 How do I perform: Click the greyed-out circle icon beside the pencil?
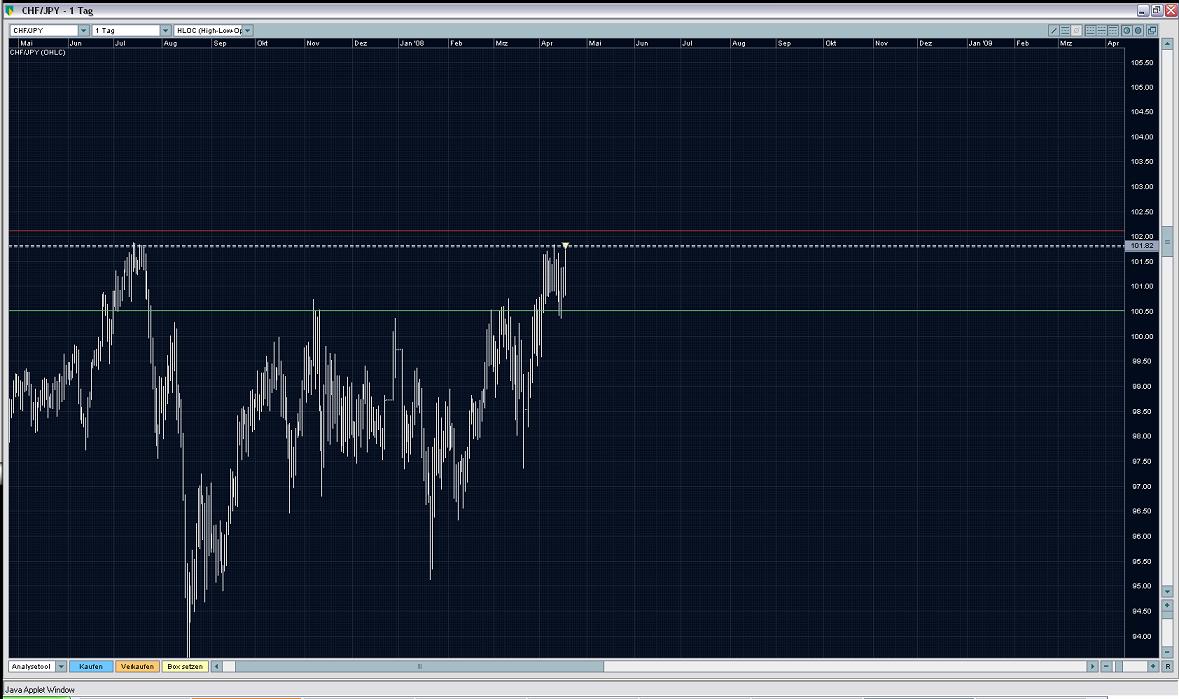(x=1077, y=30)
